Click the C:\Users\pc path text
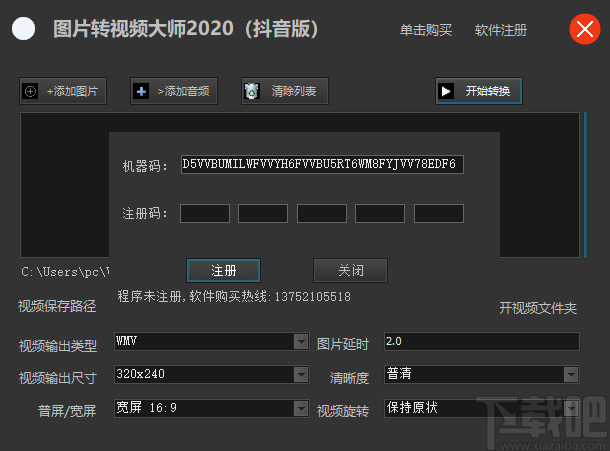 click(65, 272)
